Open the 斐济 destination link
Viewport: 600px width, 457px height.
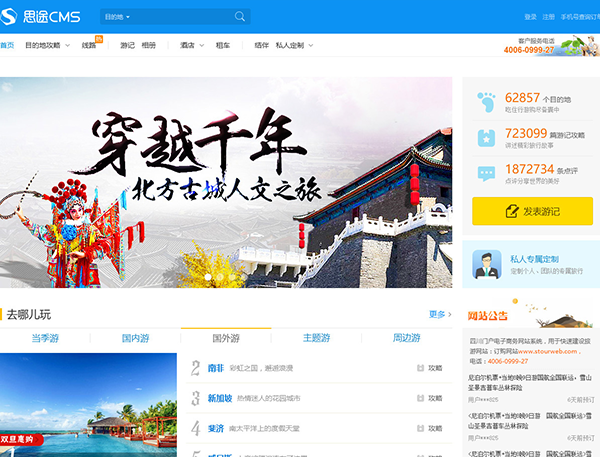[x=215, y=428]
